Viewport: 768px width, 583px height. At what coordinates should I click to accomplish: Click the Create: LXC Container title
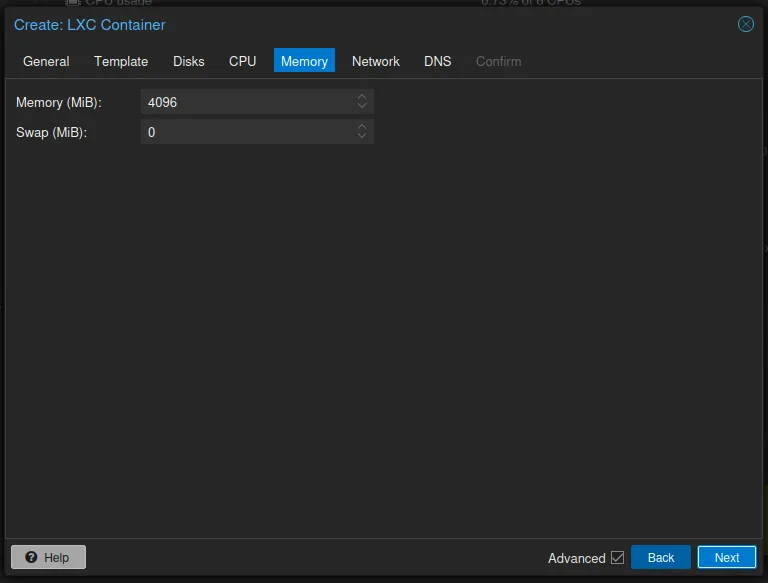pos(90,24)
